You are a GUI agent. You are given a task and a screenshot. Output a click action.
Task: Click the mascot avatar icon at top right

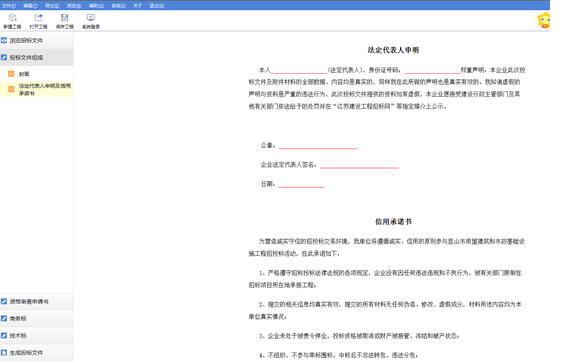coord(544,20)
